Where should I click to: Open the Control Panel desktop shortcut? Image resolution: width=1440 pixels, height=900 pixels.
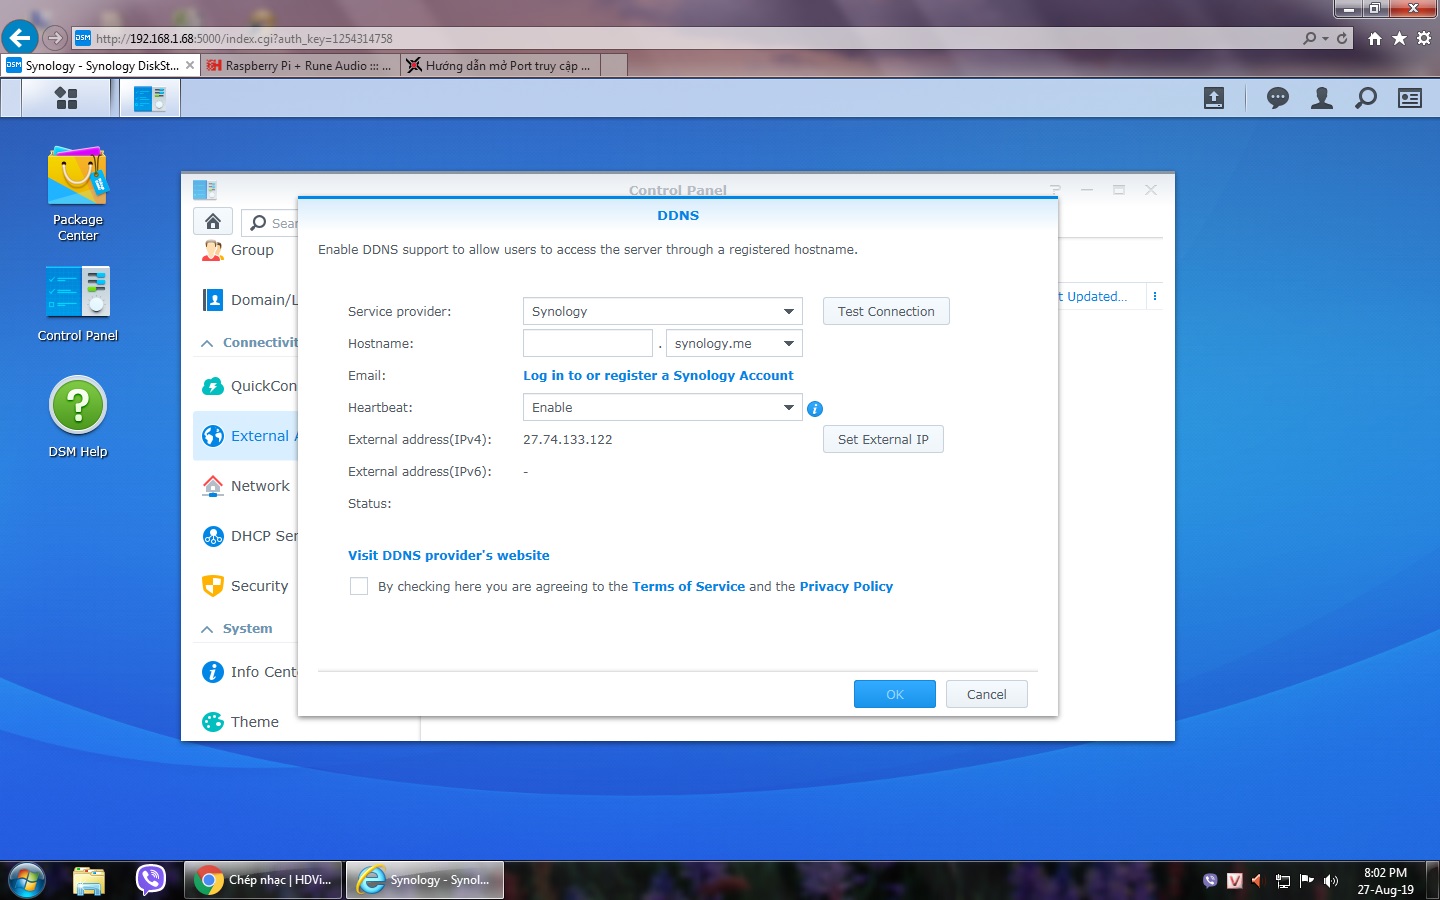(78, 304)
